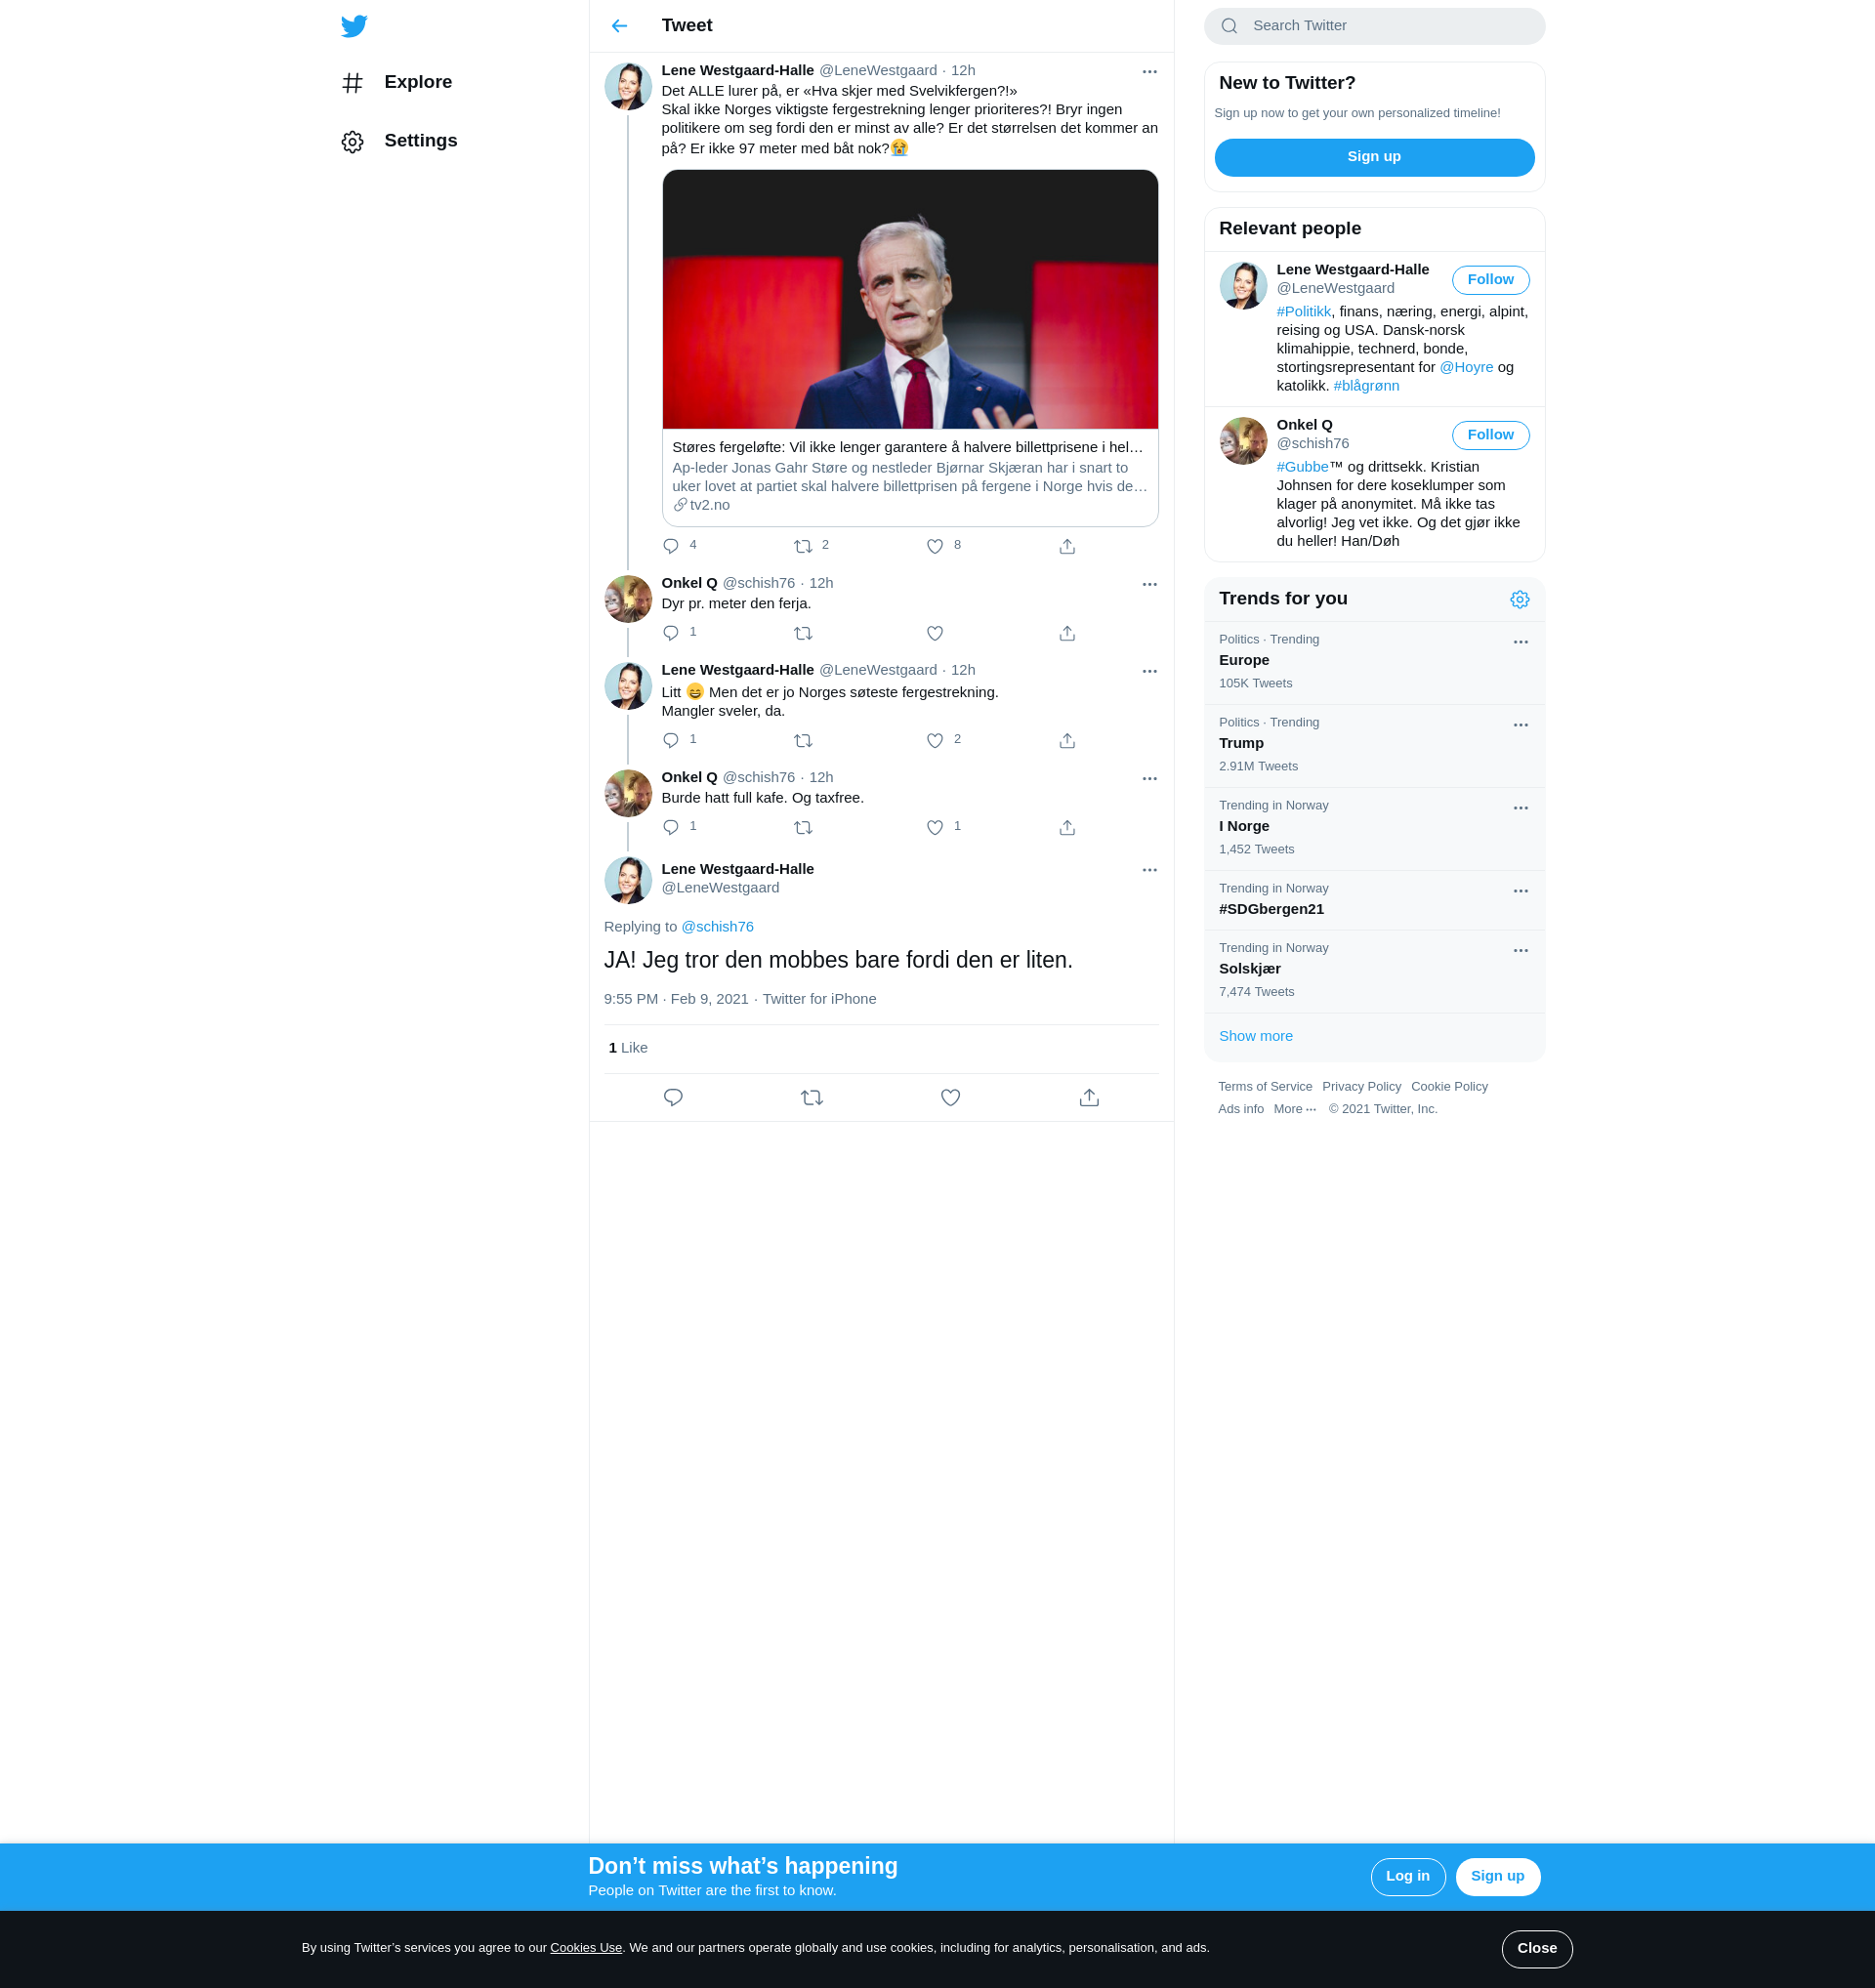This screenshot has width=1875, height=1988.
Task: Follow Onkel Q
Action: click(1490, 435)
